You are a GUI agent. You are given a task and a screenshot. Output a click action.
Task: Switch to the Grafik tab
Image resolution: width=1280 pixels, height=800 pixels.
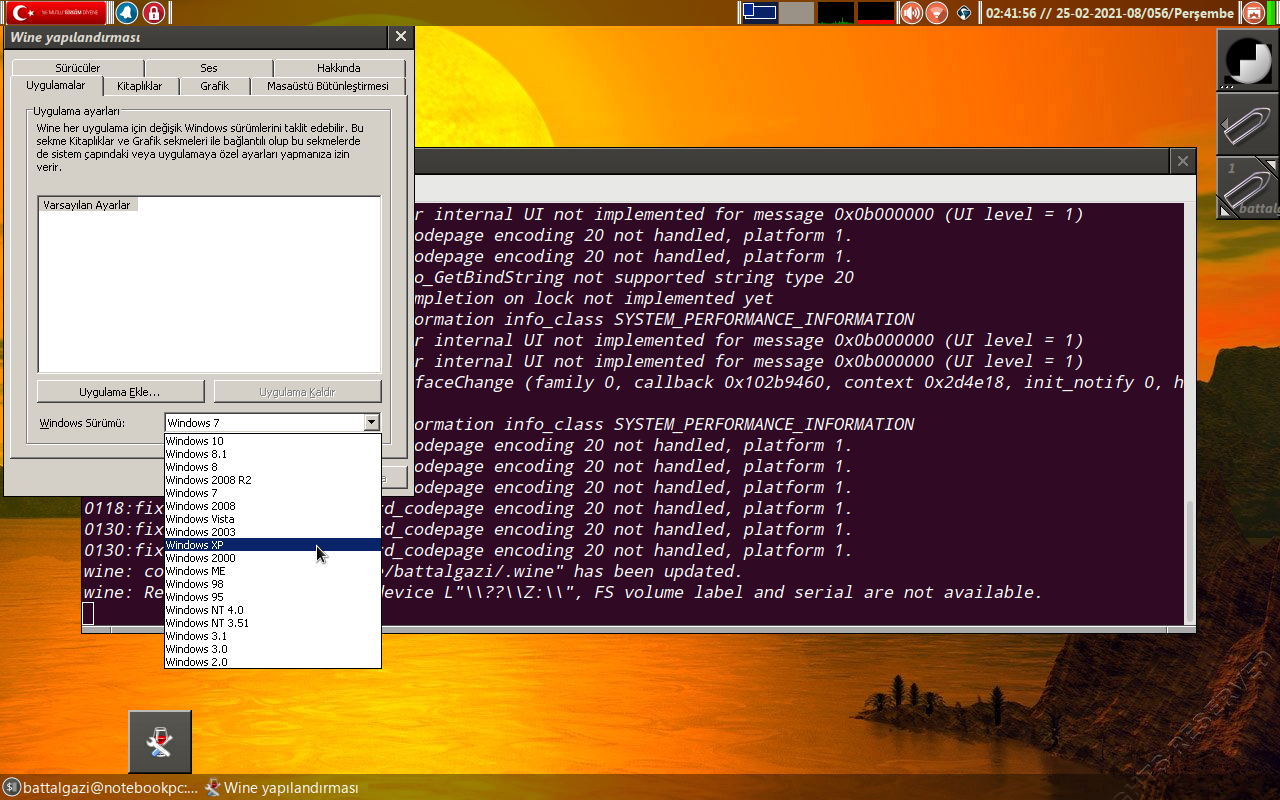pos(214,86)
